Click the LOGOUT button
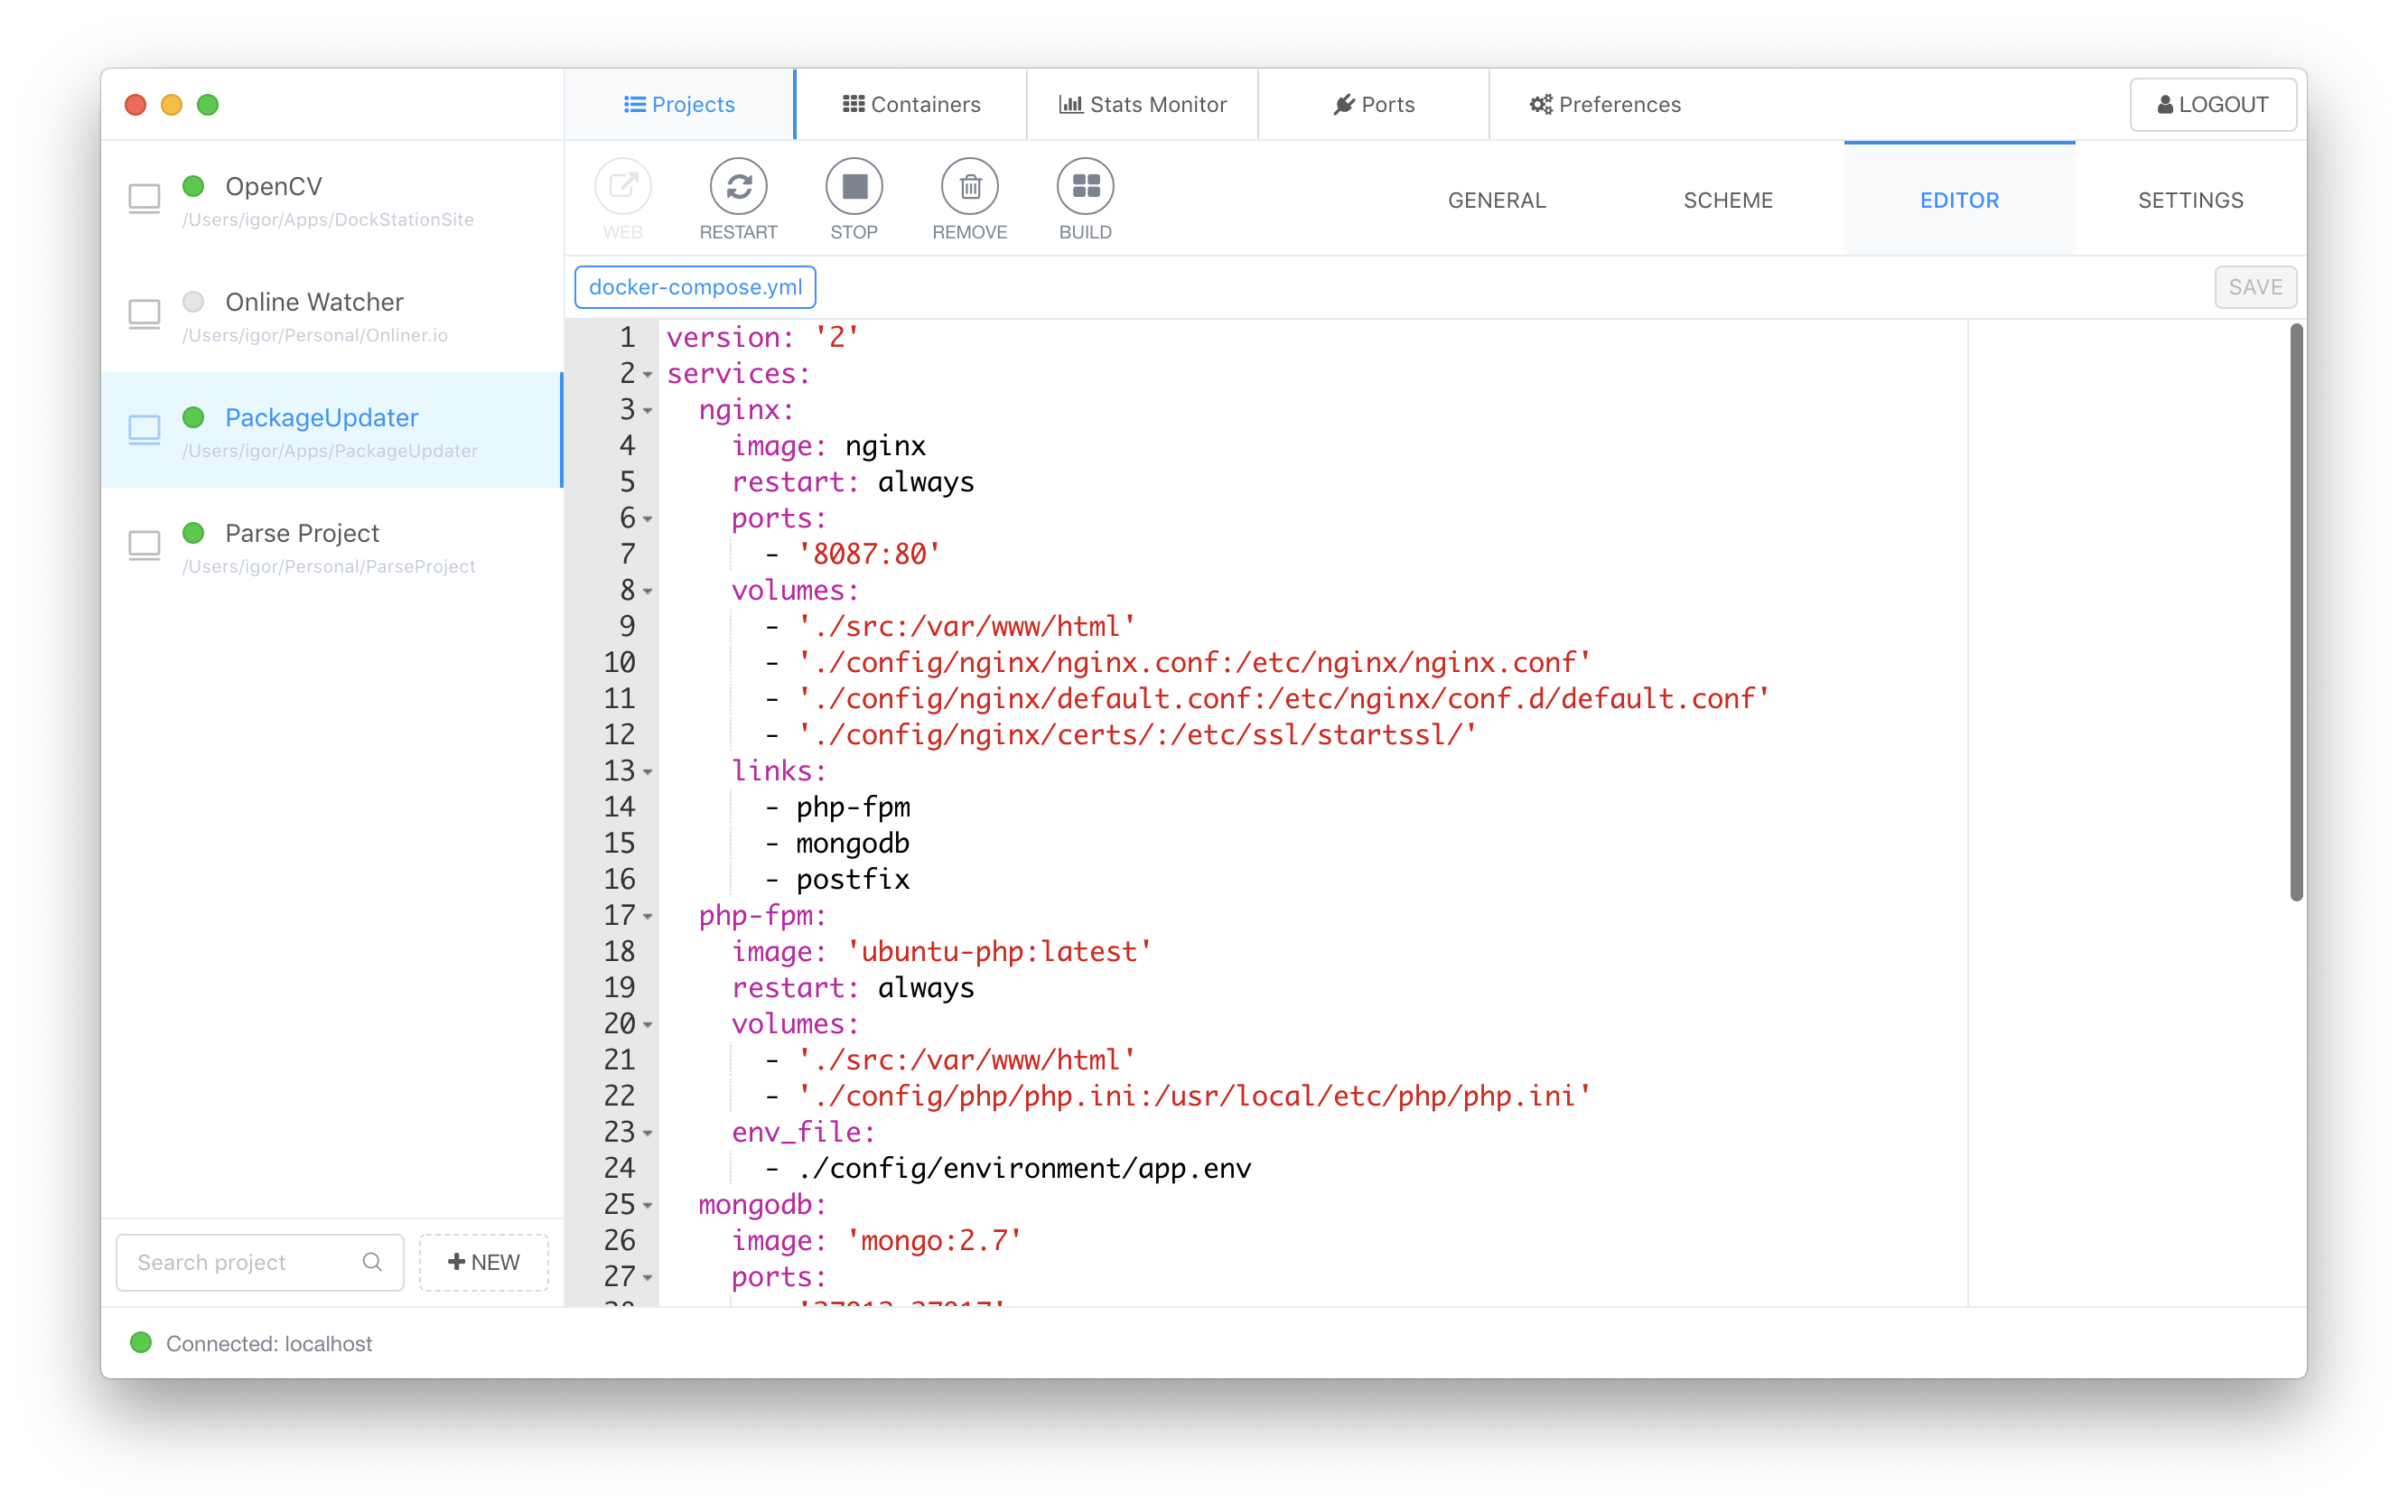This screenshot has width=2408, height=1512. point(2212,104)
